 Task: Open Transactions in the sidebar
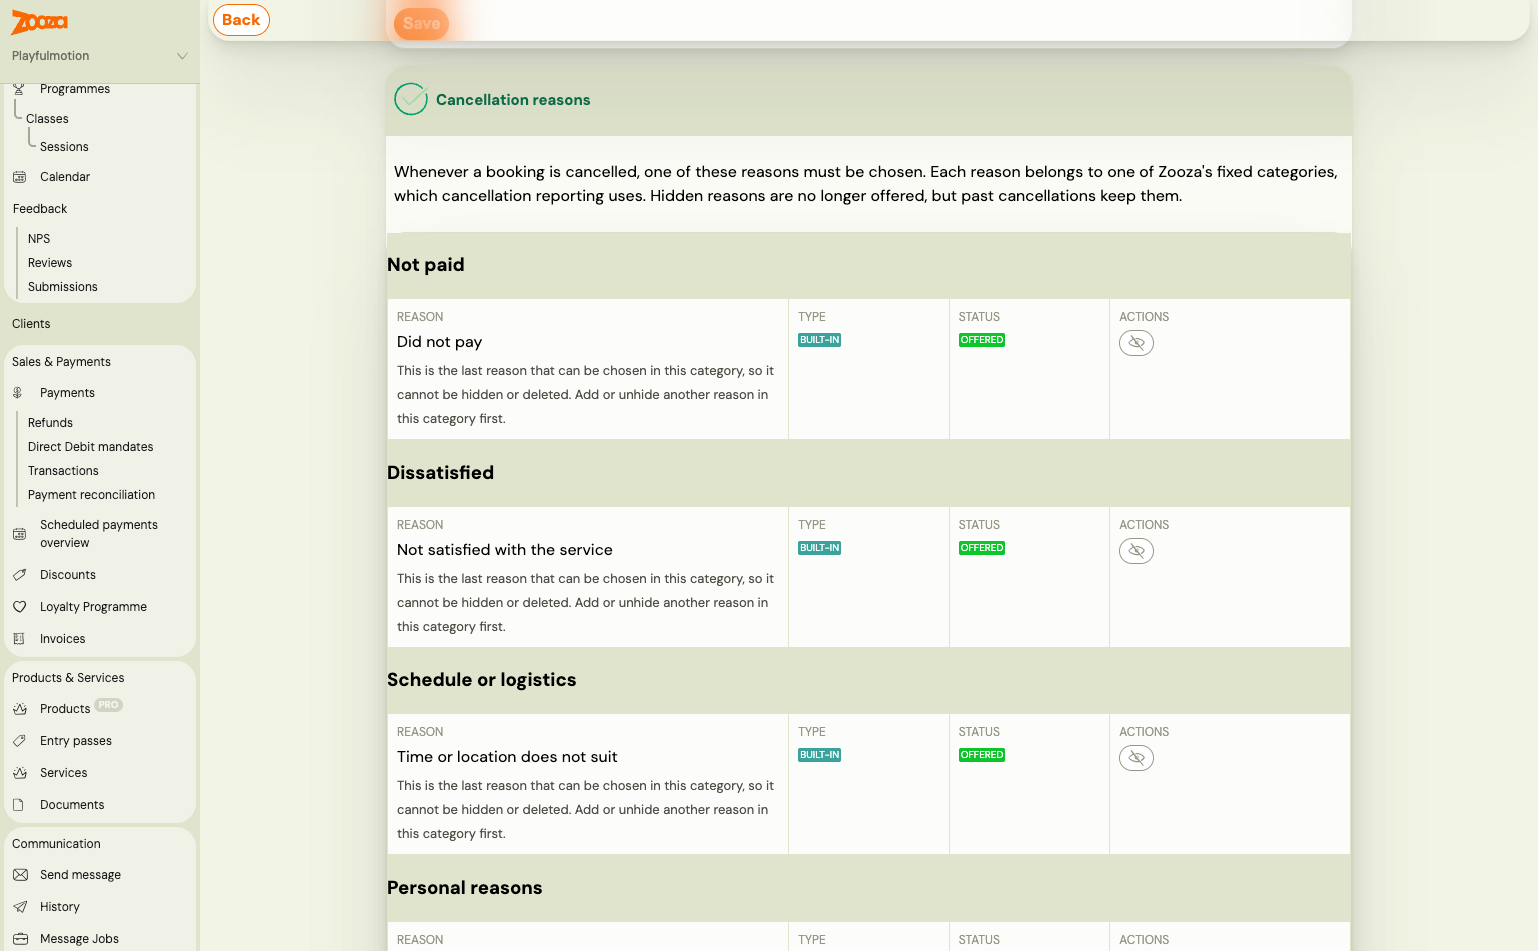63,471
